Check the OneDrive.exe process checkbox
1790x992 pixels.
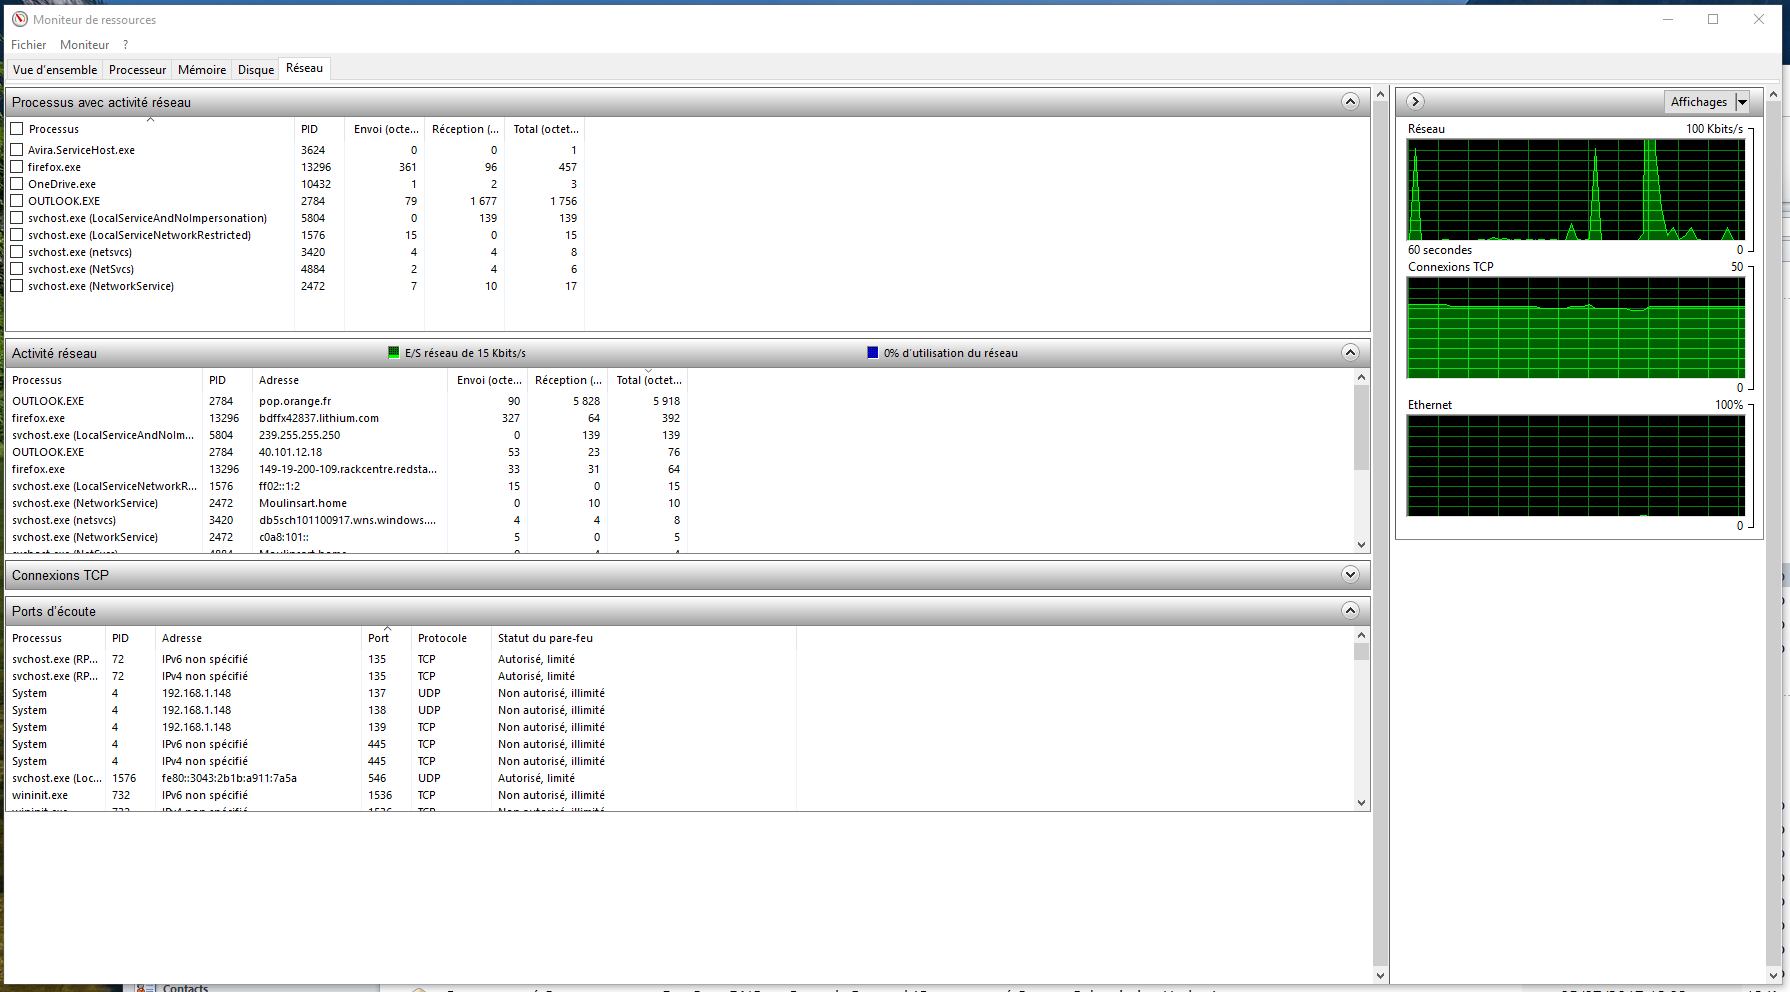[17, 183]
